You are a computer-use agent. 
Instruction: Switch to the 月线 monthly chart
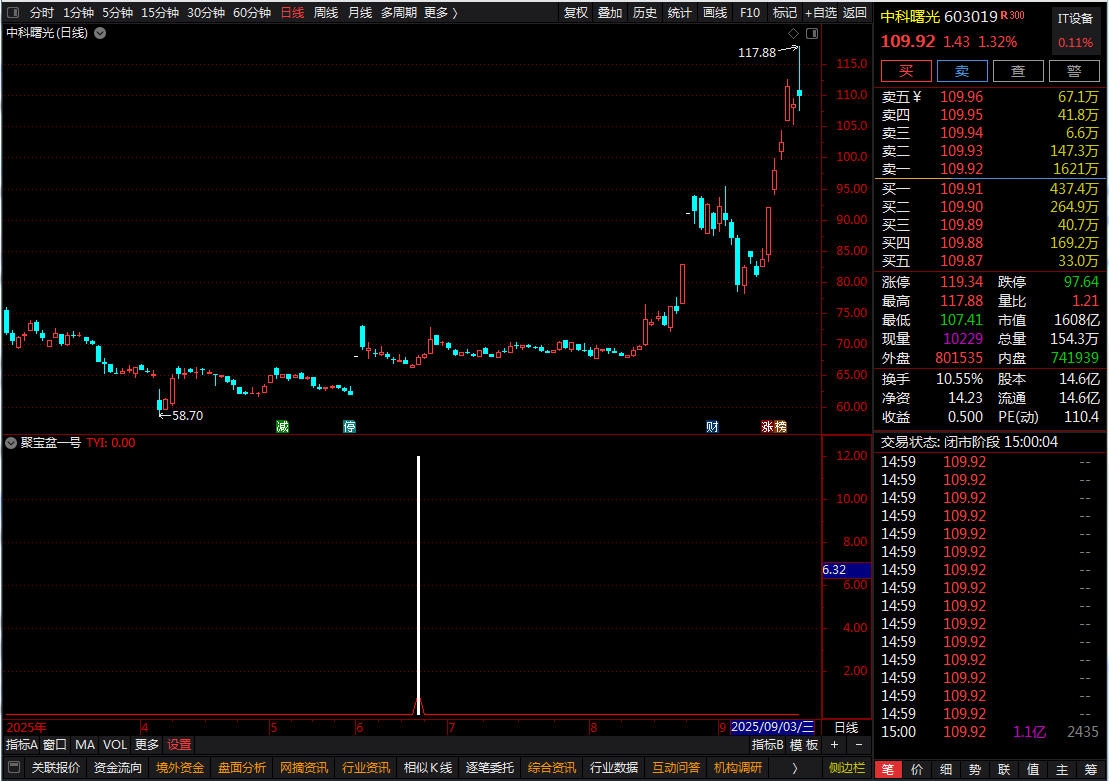click(360, 13)
